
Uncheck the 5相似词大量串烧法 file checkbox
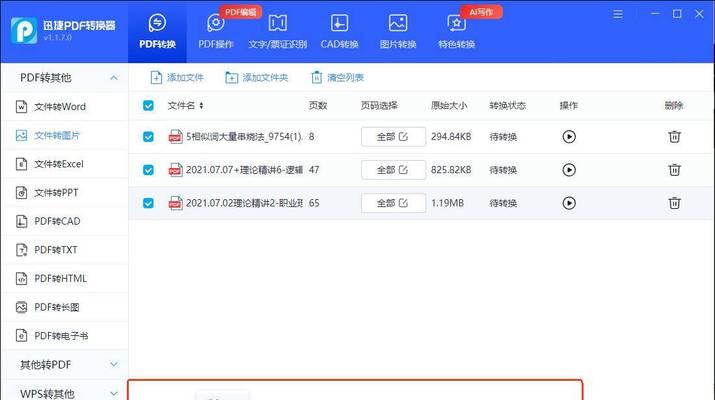point(148,137)
